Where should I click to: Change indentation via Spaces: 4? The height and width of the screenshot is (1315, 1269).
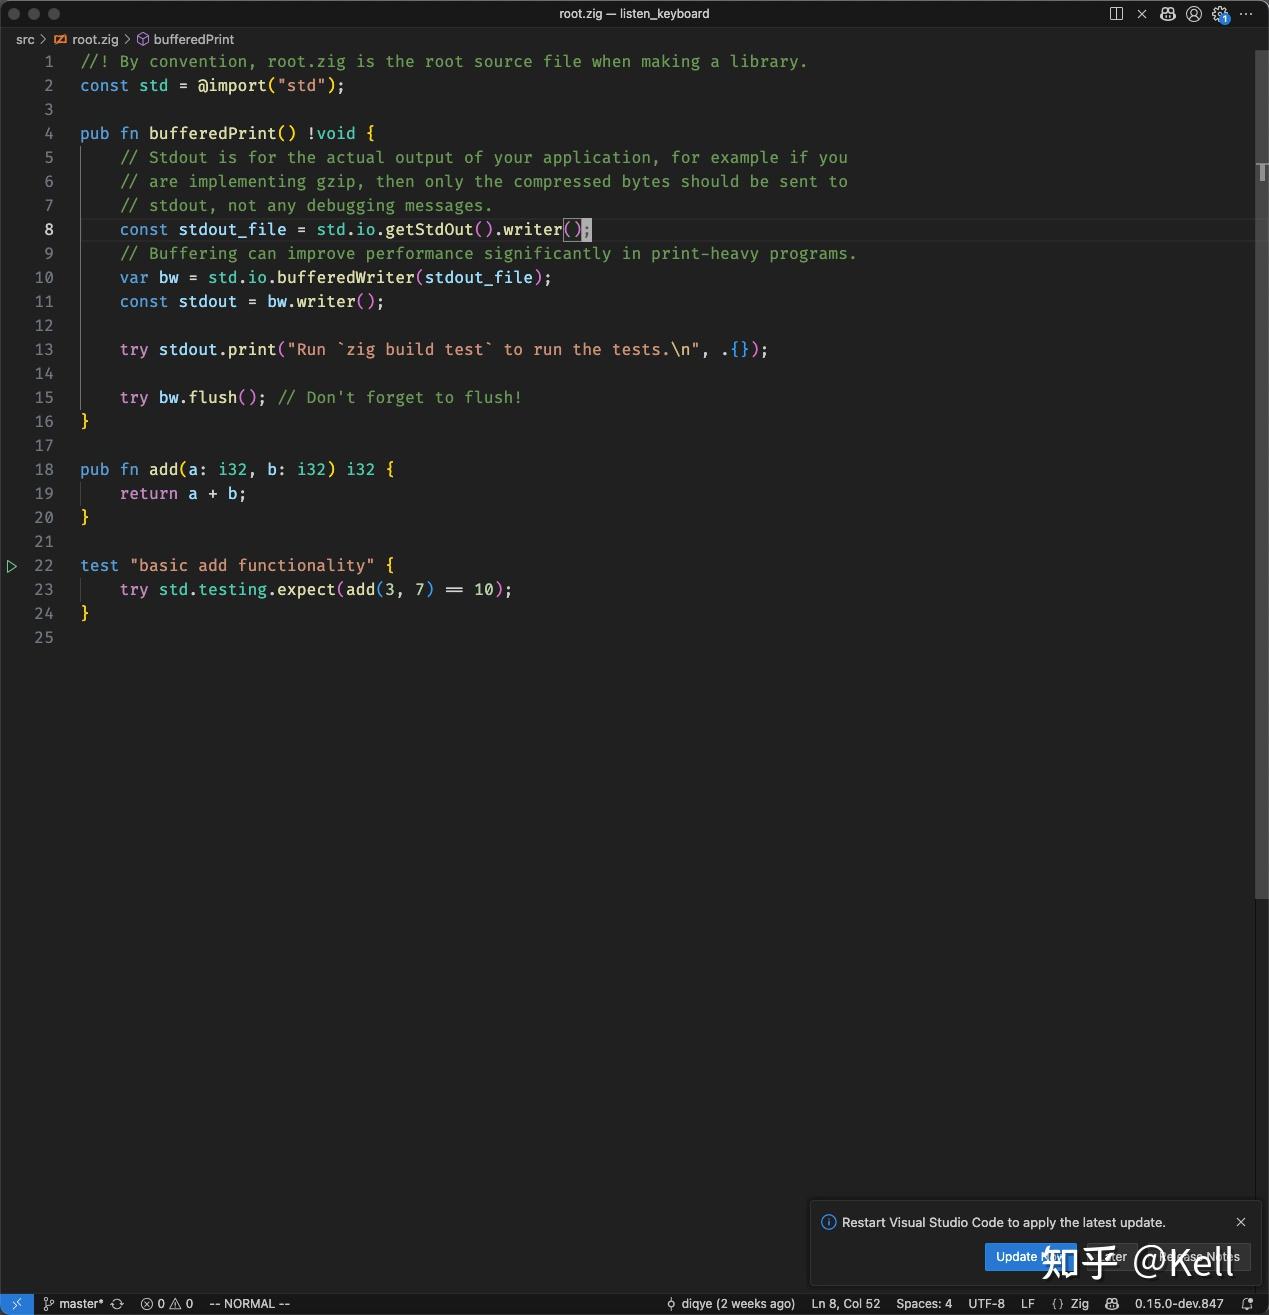(924, 1304)
